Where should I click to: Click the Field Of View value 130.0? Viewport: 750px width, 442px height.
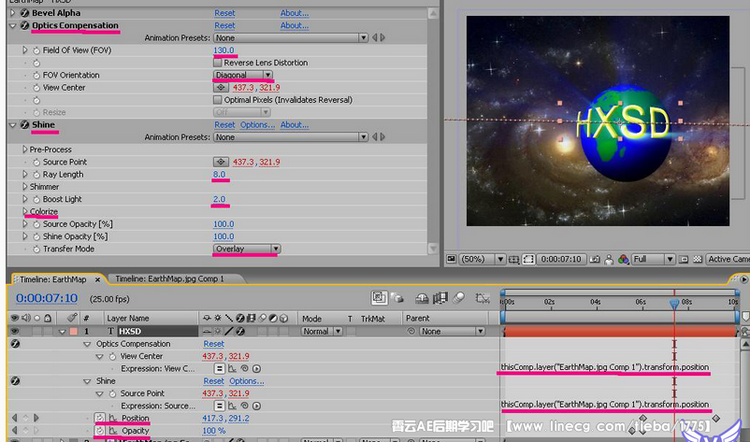pyautogui.click(x=224, y=50)
